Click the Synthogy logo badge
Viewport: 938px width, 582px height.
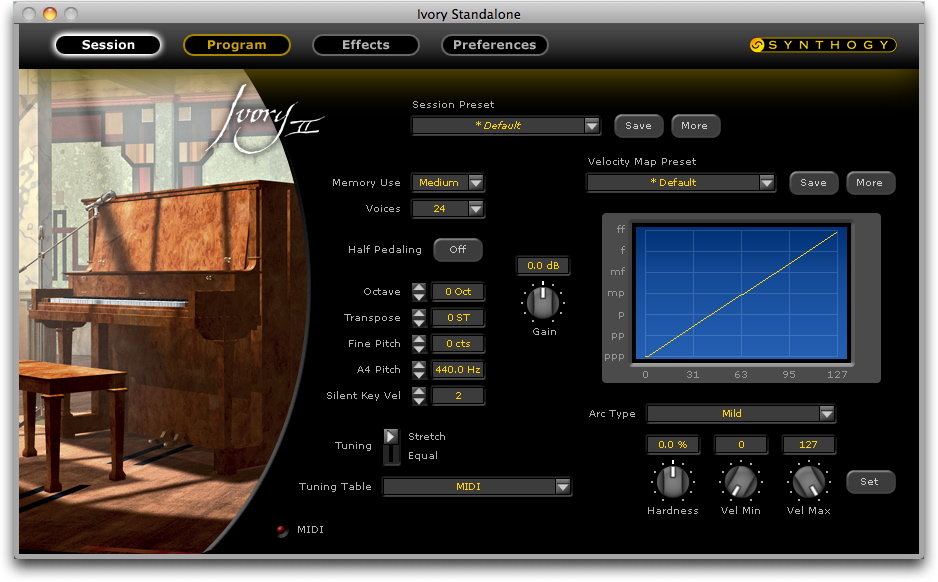coord(822,45)
